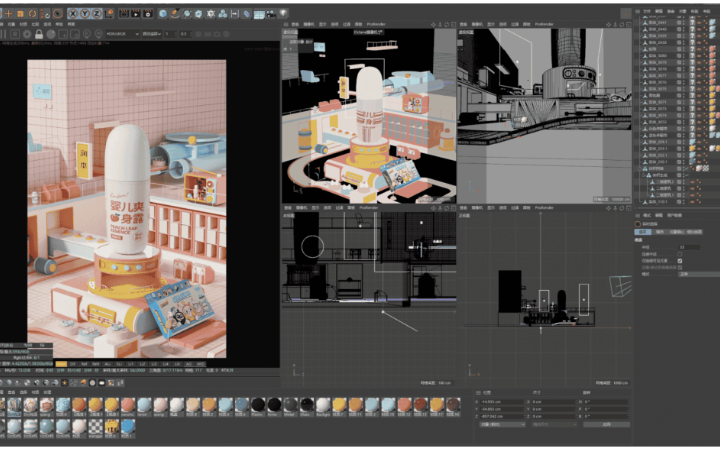Open the size mode dropdown in coordinates
Image resolution: width=720 pixels, height=450 pixels.
pos(554,424)
